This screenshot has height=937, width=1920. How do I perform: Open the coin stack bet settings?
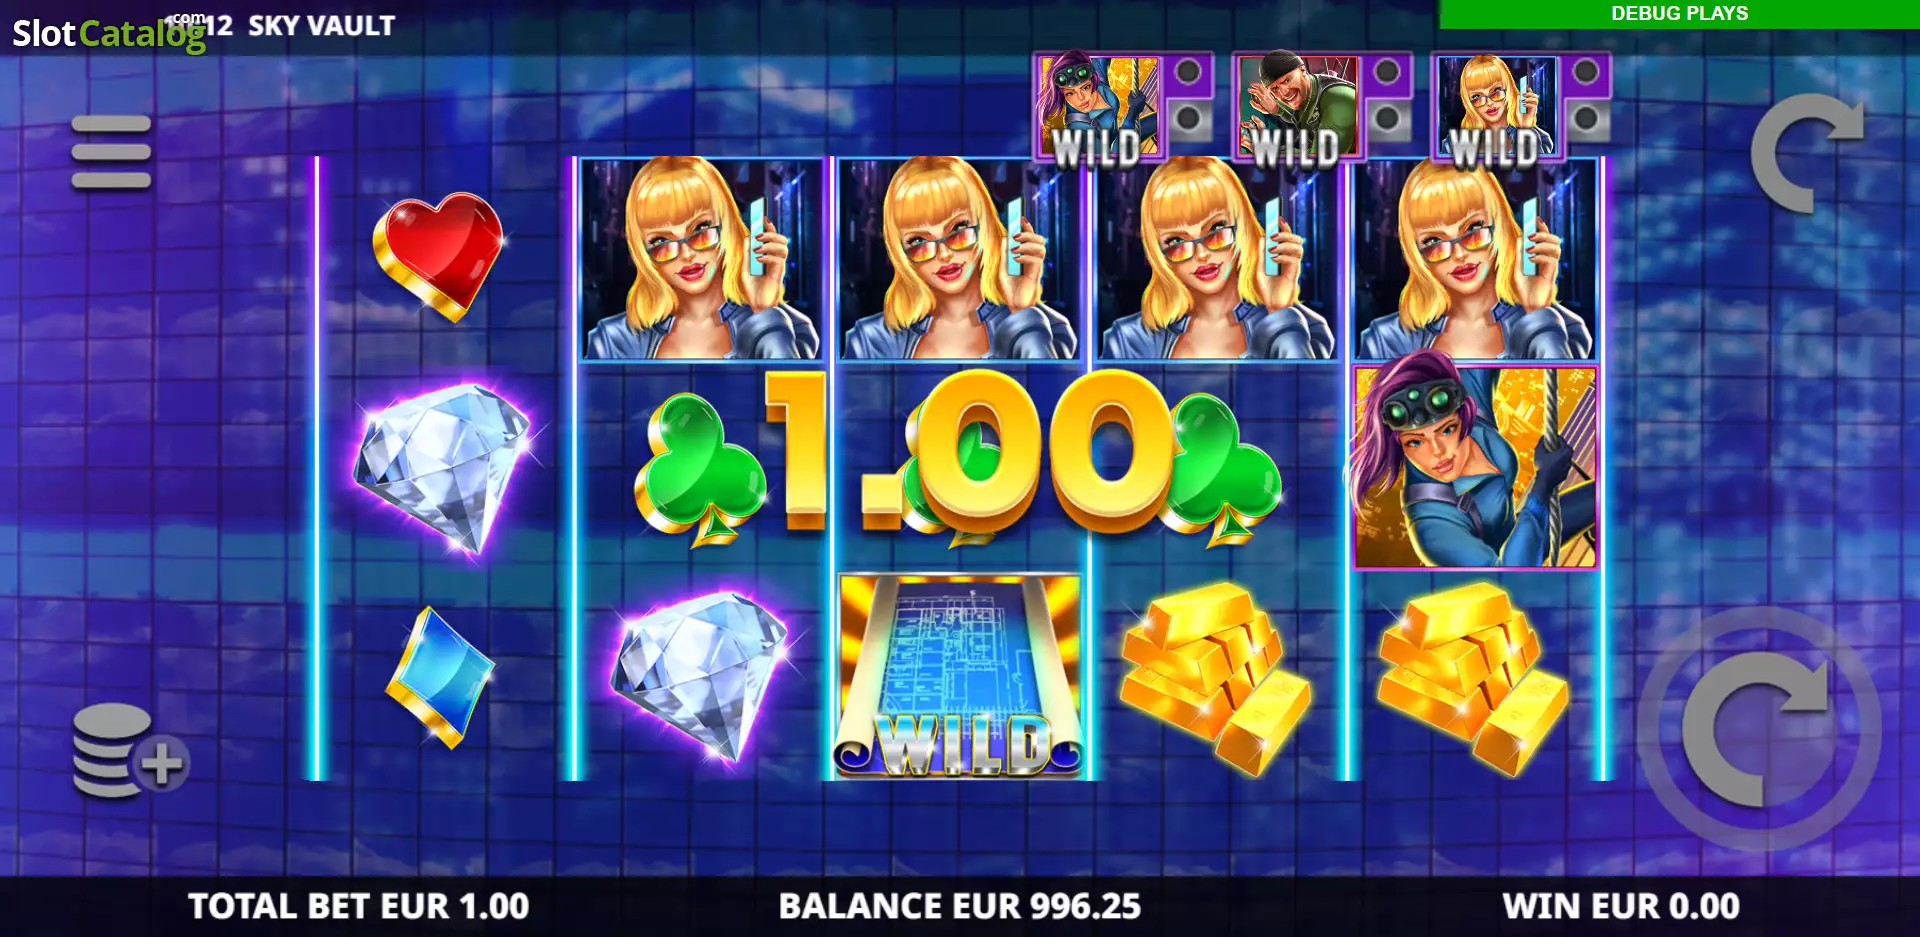point(128,751)
